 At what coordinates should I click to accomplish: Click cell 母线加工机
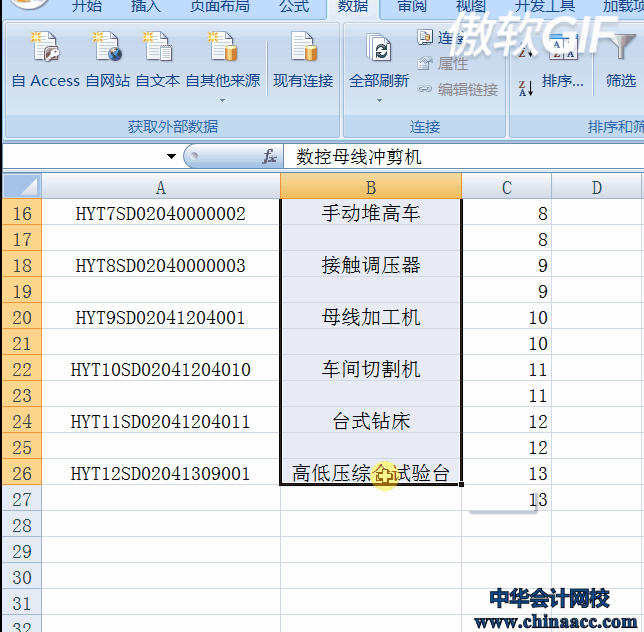pos(371,317)
